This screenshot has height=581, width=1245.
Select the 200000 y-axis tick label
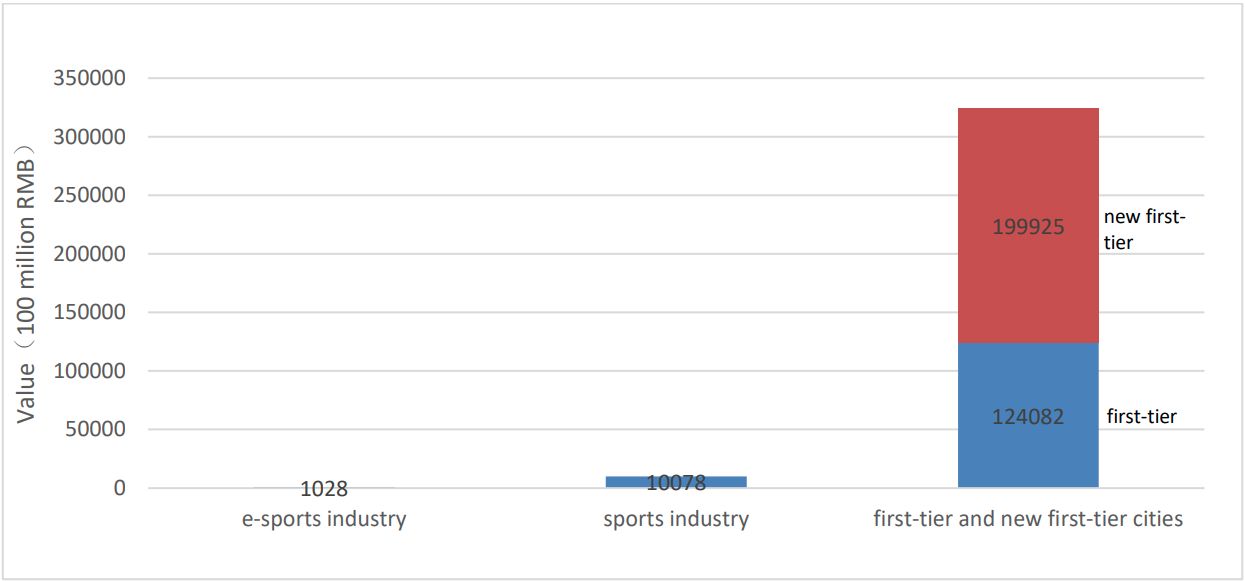[x=90, y=254]
